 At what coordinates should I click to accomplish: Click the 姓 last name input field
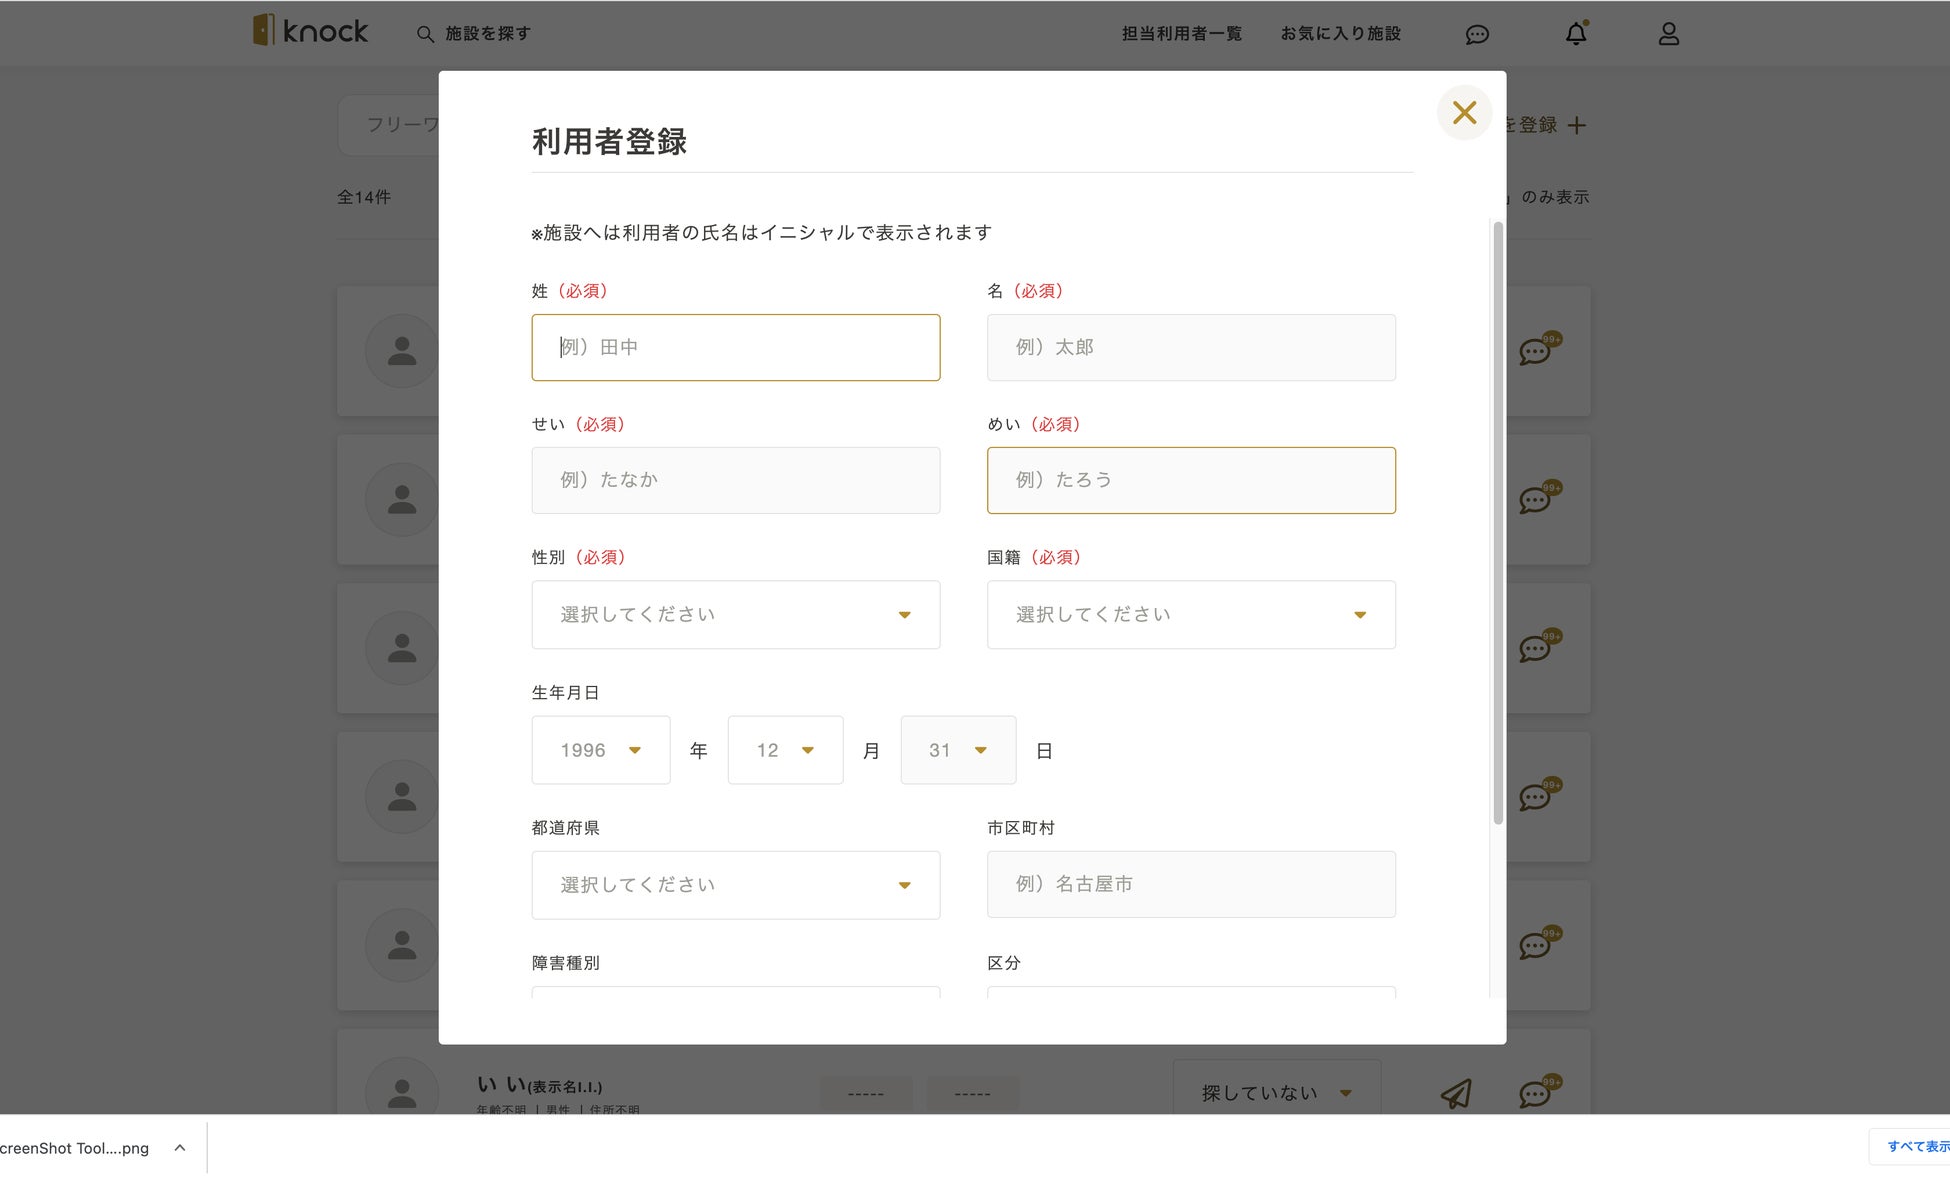[735, 347]
